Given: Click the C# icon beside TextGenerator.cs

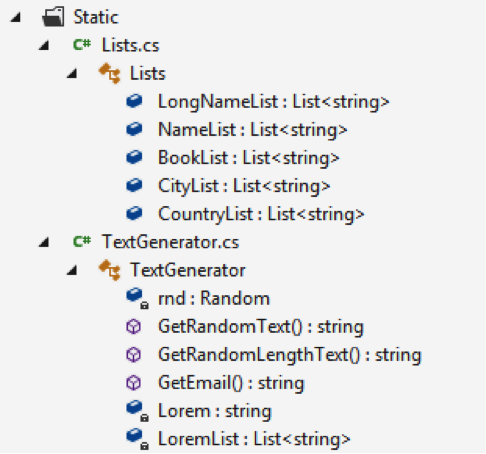Looking at the screenshot, I should click(82, 241).
